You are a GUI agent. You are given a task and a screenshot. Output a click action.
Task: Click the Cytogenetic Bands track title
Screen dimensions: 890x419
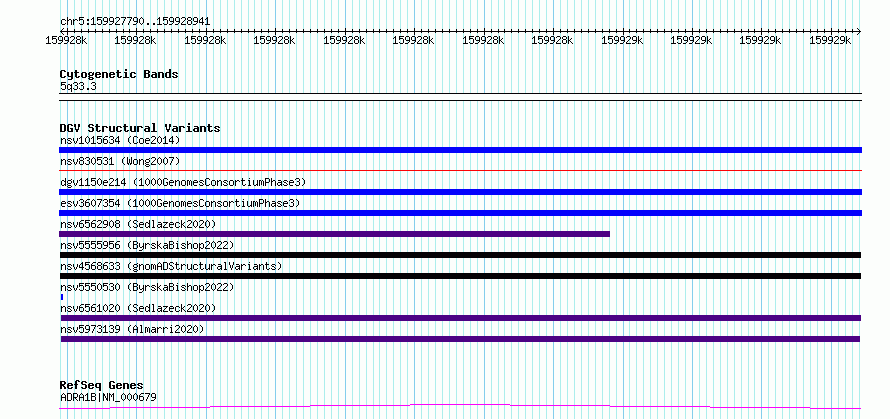[x=119, y=74]
